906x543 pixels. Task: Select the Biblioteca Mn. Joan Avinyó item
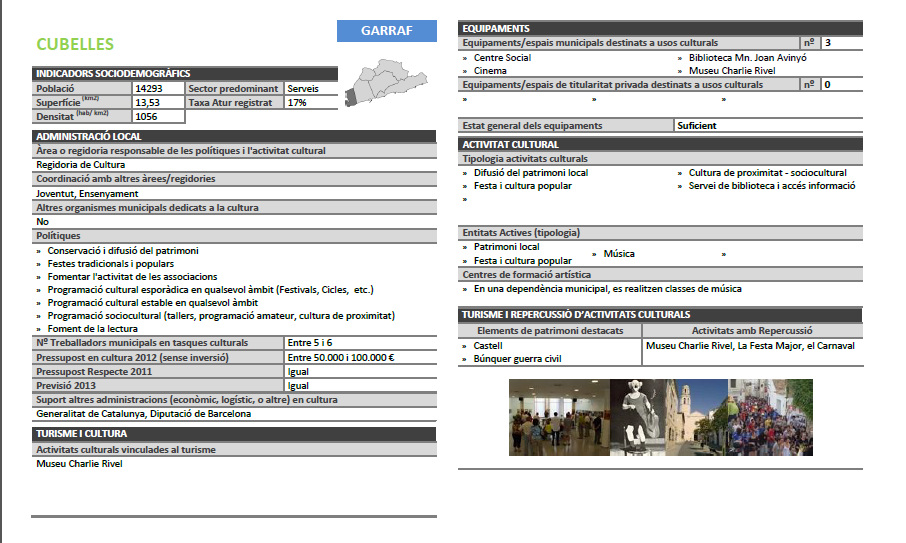pos(748,58)
